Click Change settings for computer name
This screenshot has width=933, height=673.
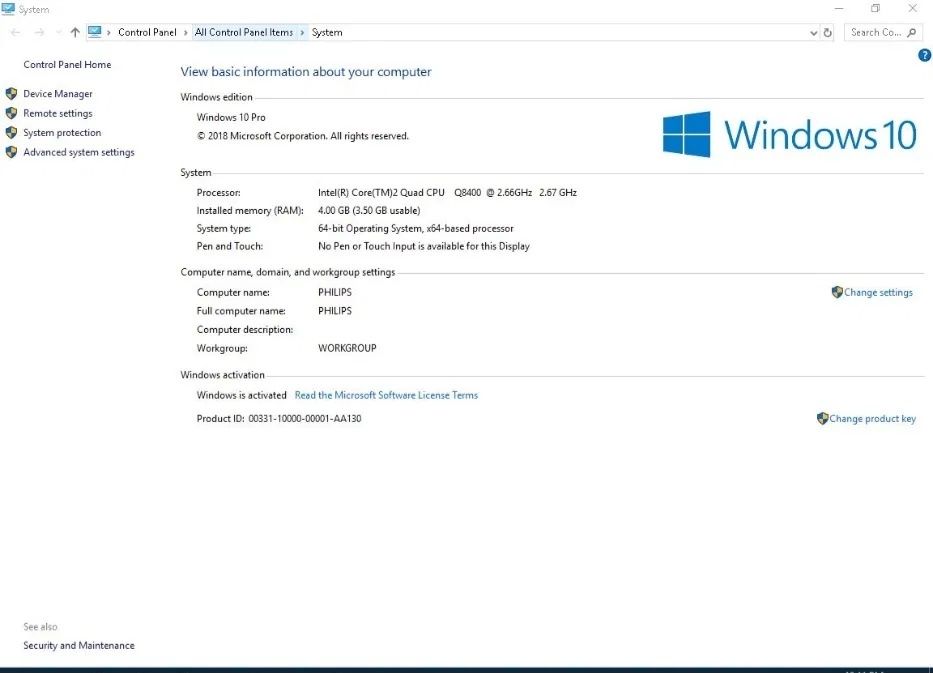tap(878, 292)
